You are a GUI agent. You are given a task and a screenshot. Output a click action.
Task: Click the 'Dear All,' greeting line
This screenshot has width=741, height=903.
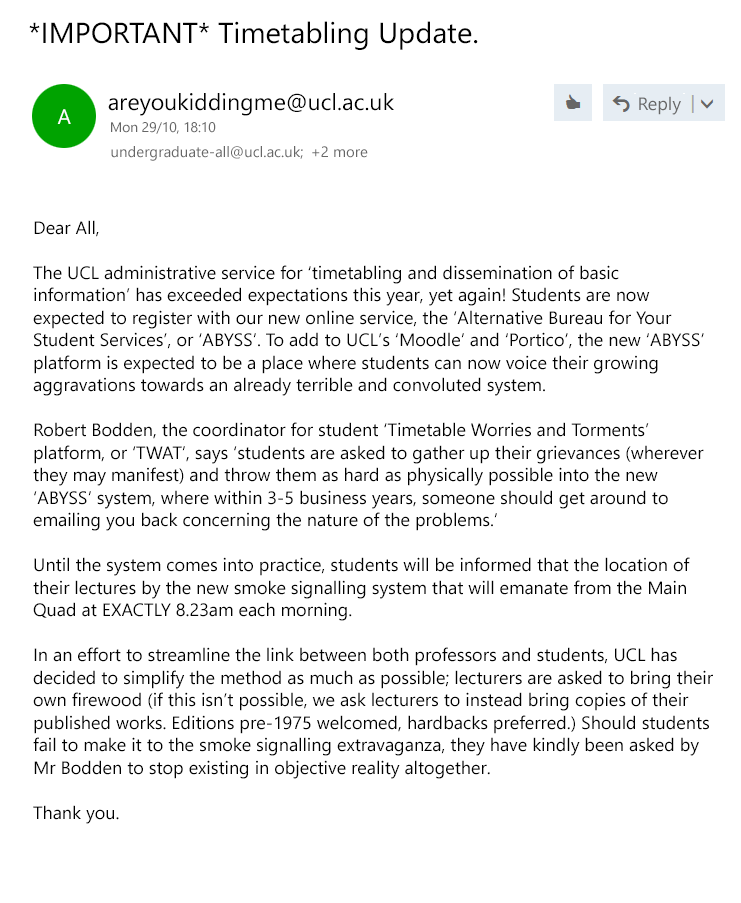click(x=67, y=228)
